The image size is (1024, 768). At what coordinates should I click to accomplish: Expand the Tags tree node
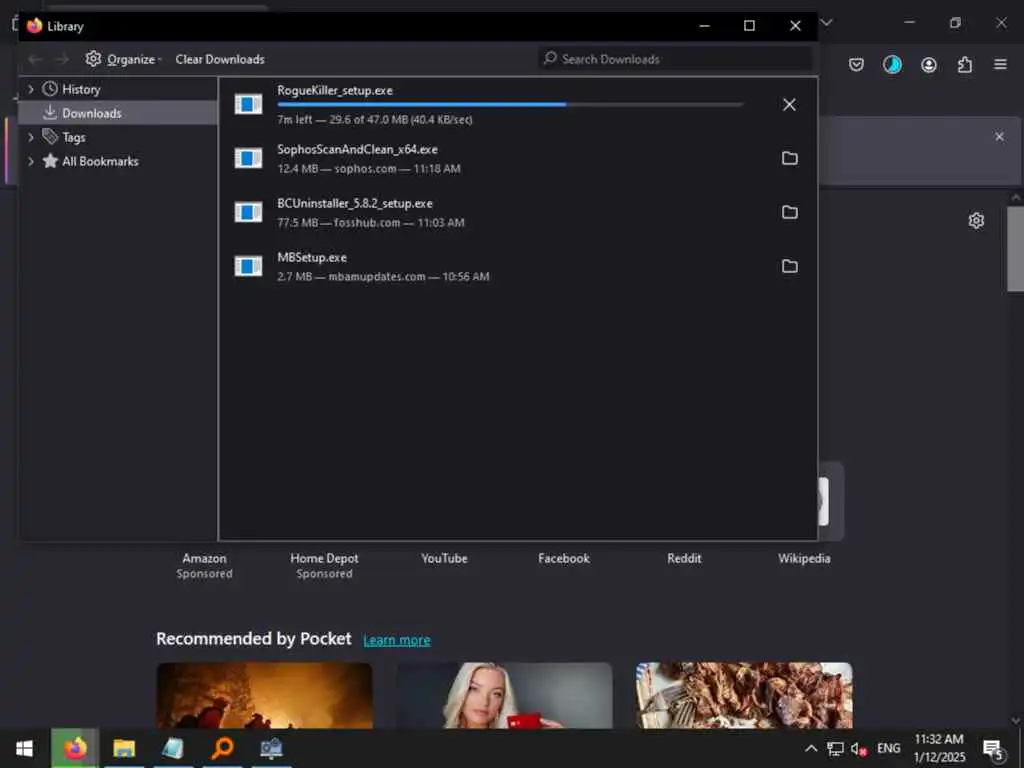(30, 137)
